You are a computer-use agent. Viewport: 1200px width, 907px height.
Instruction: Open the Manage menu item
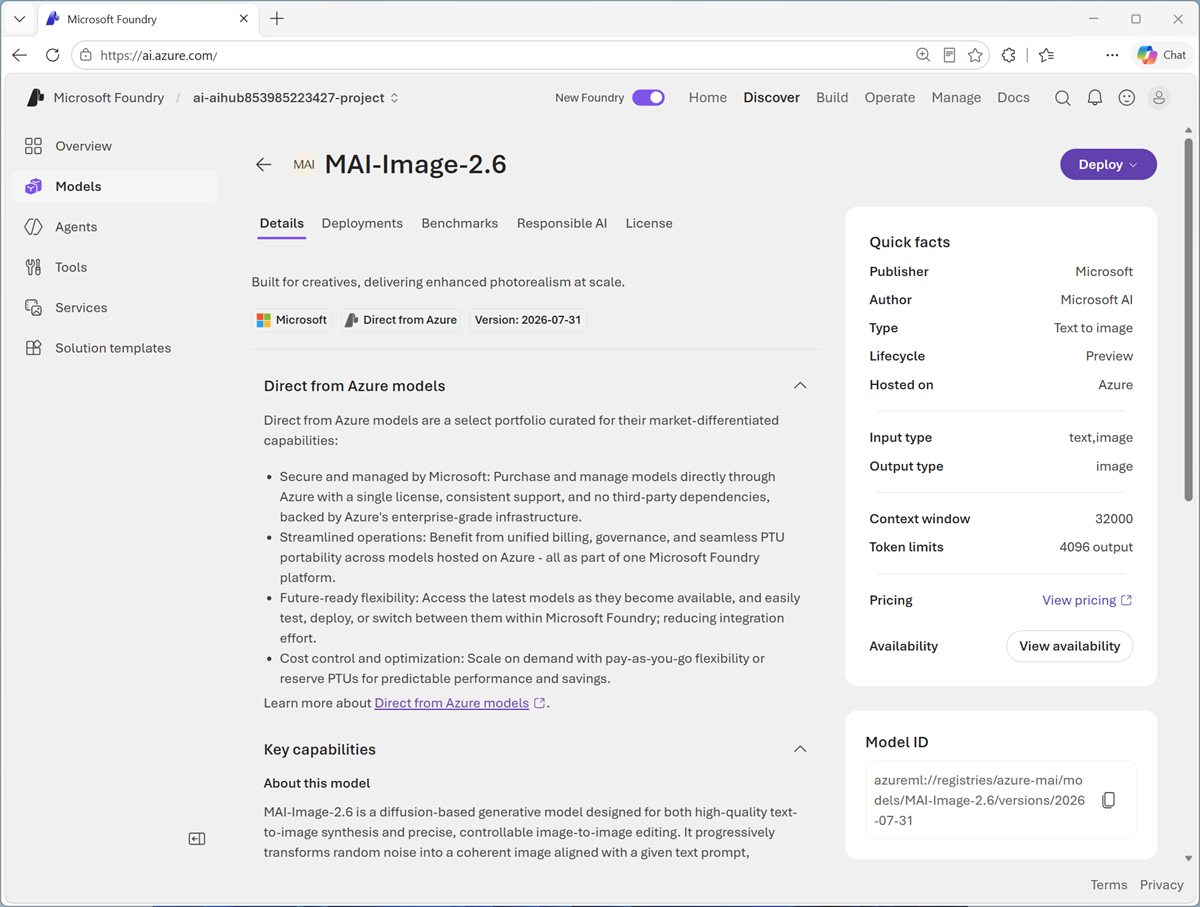pyautogui.click(x=956, y=98)
